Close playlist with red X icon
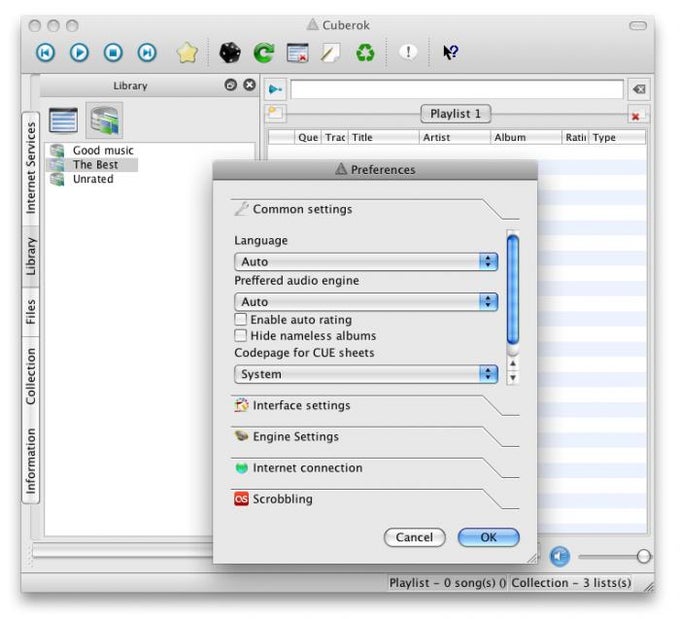680x619 pixels. click(x=636, y=116)
